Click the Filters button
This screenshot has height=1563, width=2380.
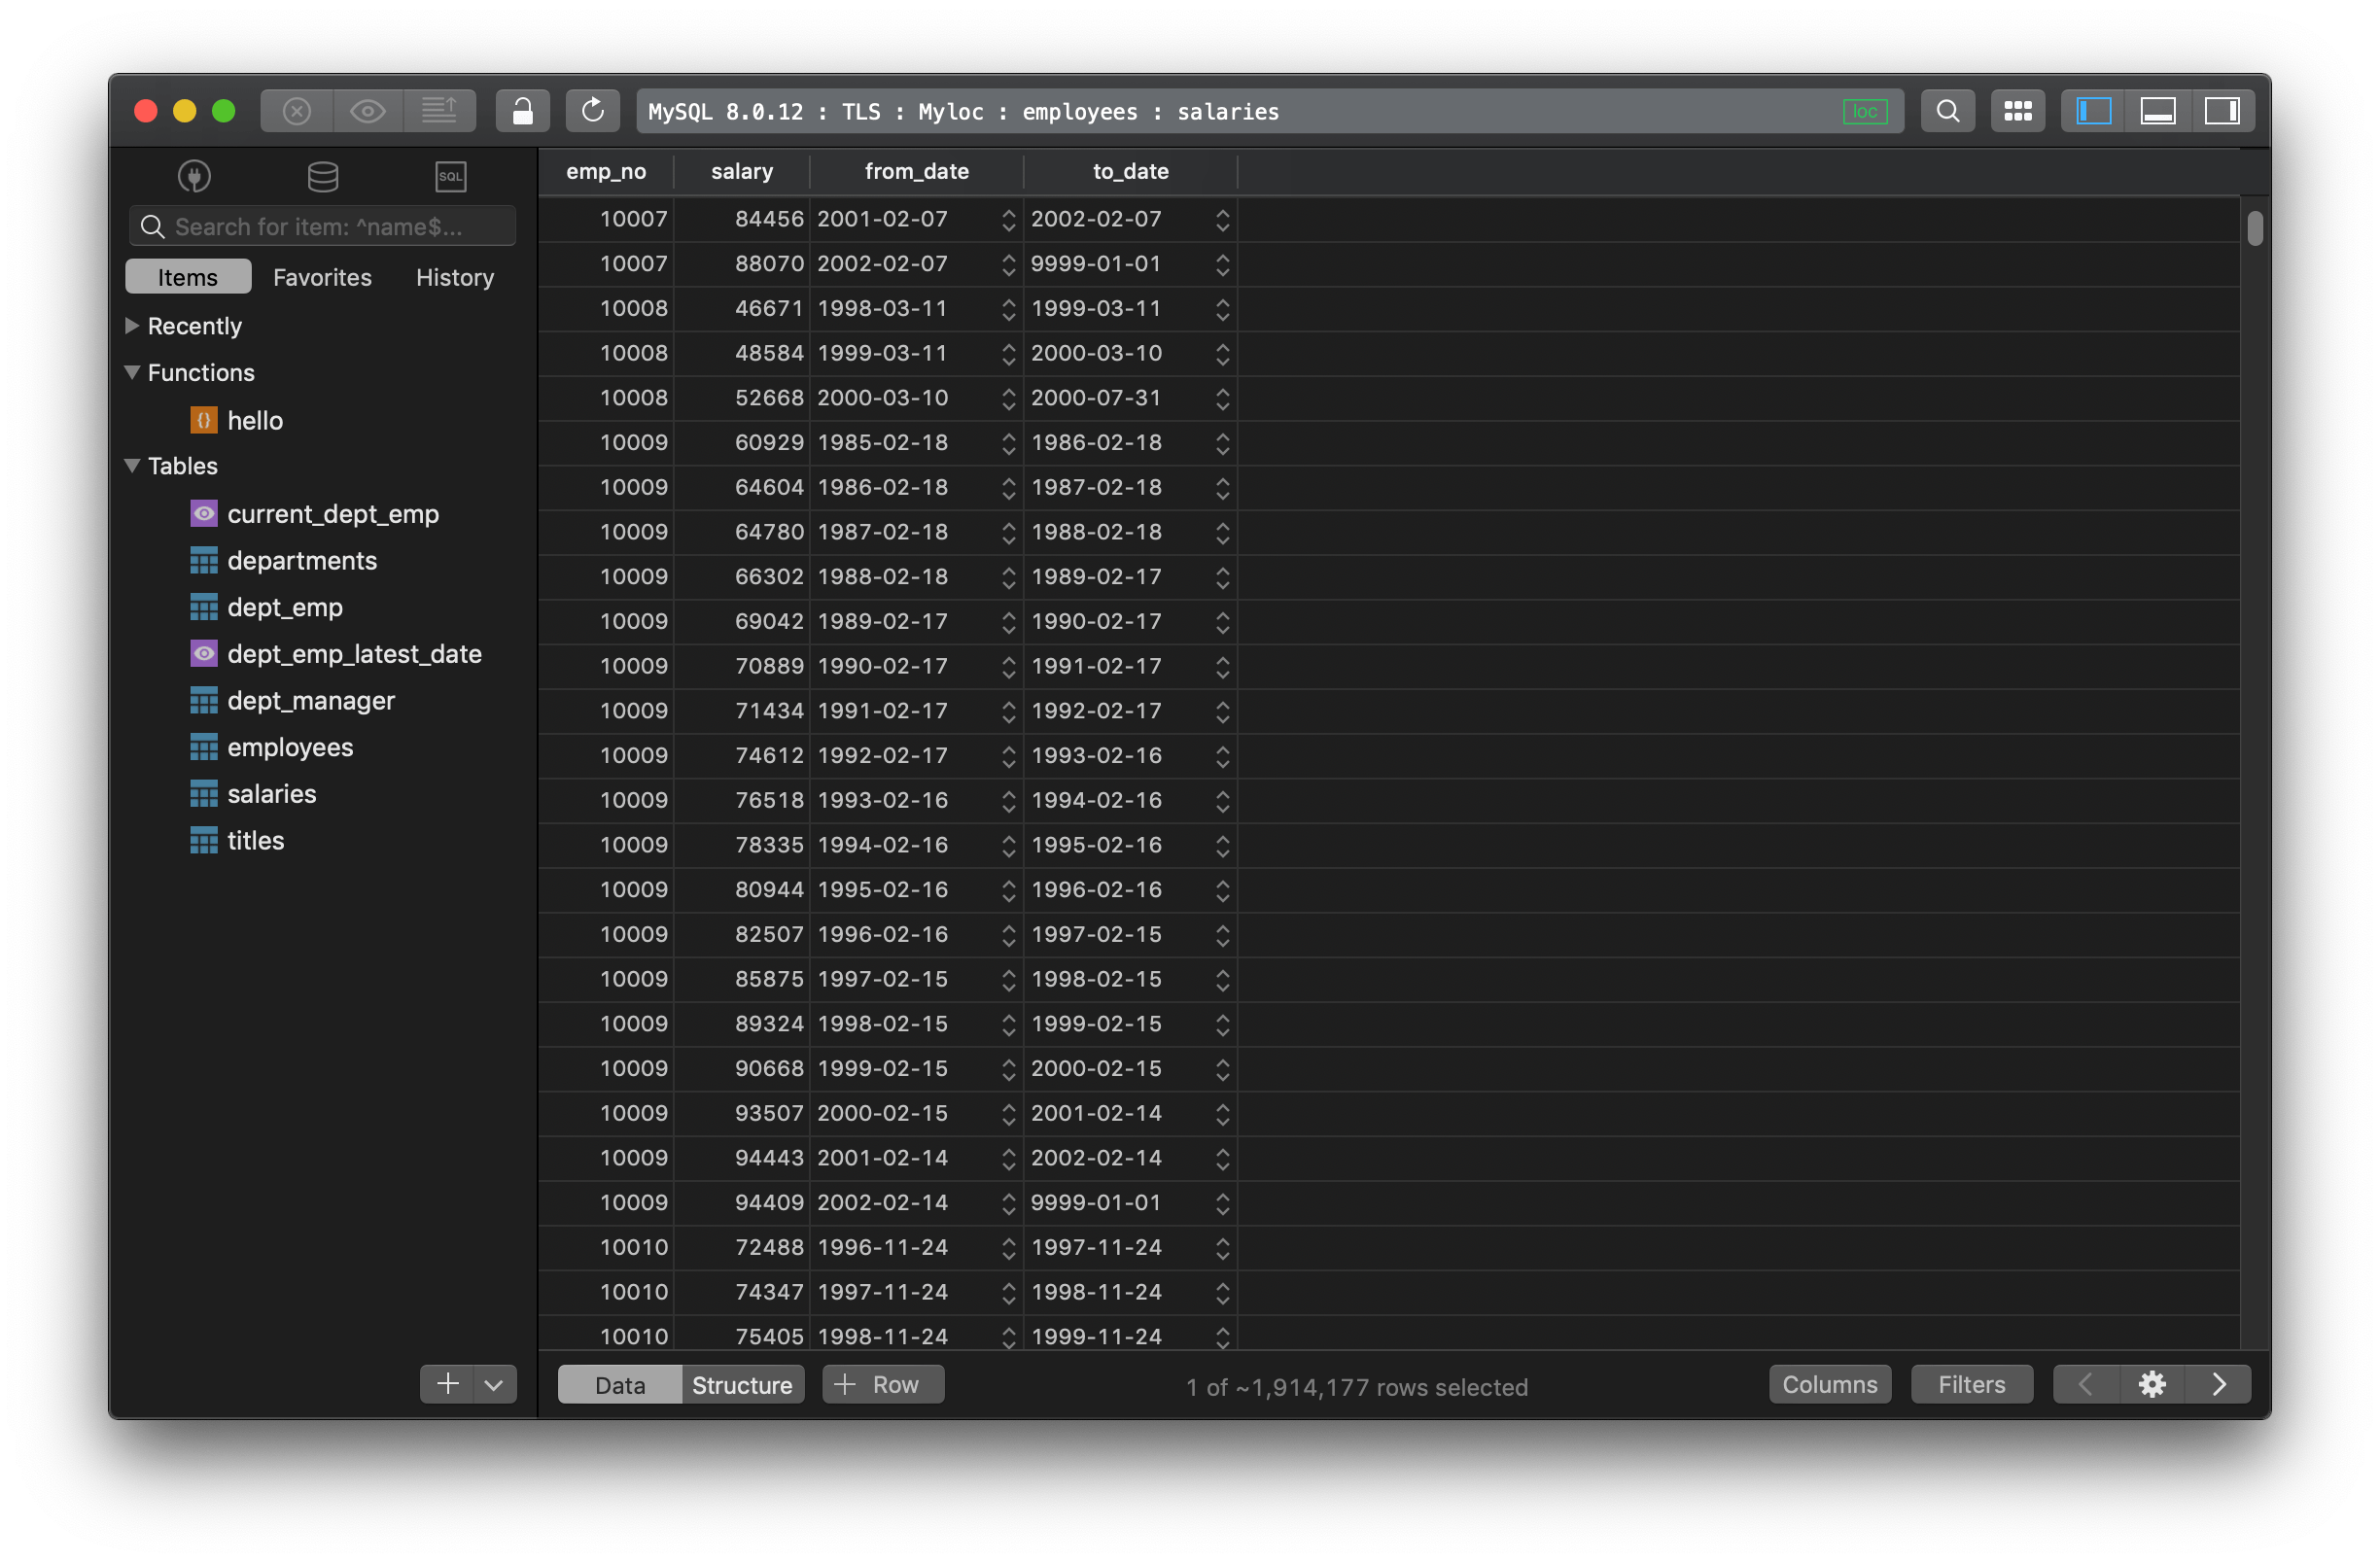click(x=1971, y=1384)
